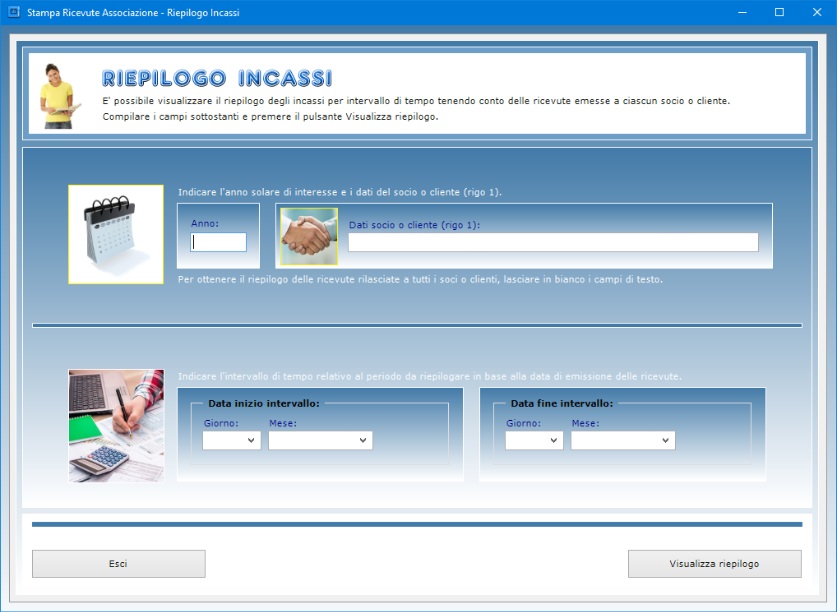This screenshot has width=837, height=612.
Task: Click the Visualizza riepilogo button
Action: click(715, 564)
